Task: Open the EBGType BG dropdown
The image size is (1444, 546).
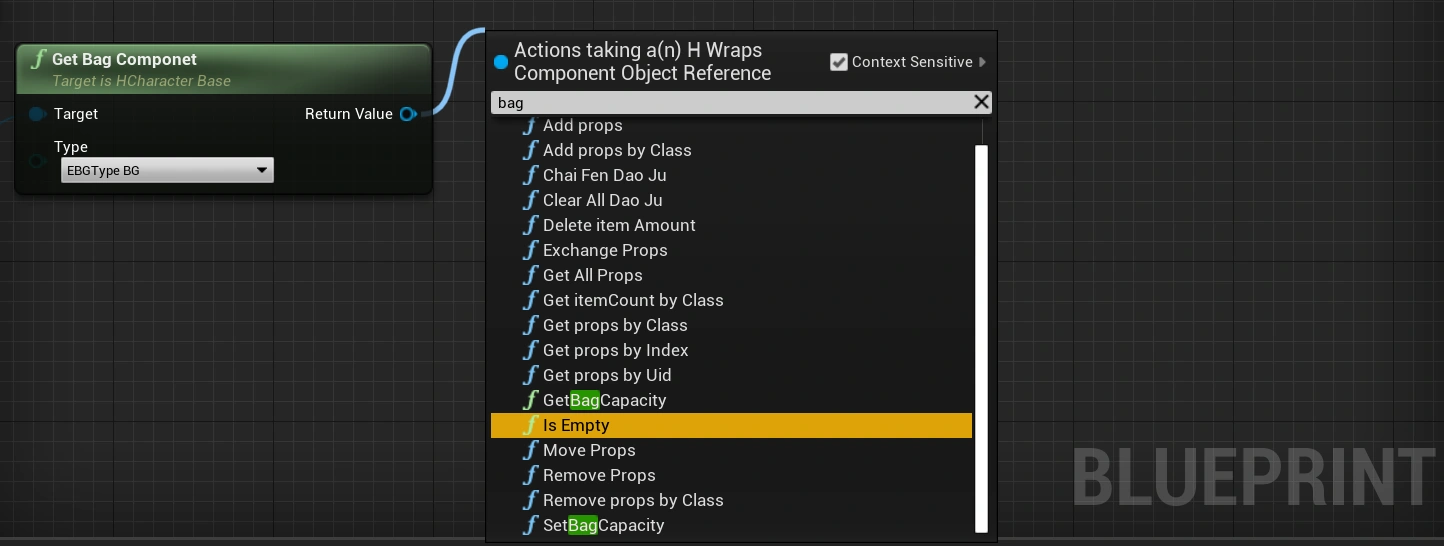Action: [x=167, y=171]
